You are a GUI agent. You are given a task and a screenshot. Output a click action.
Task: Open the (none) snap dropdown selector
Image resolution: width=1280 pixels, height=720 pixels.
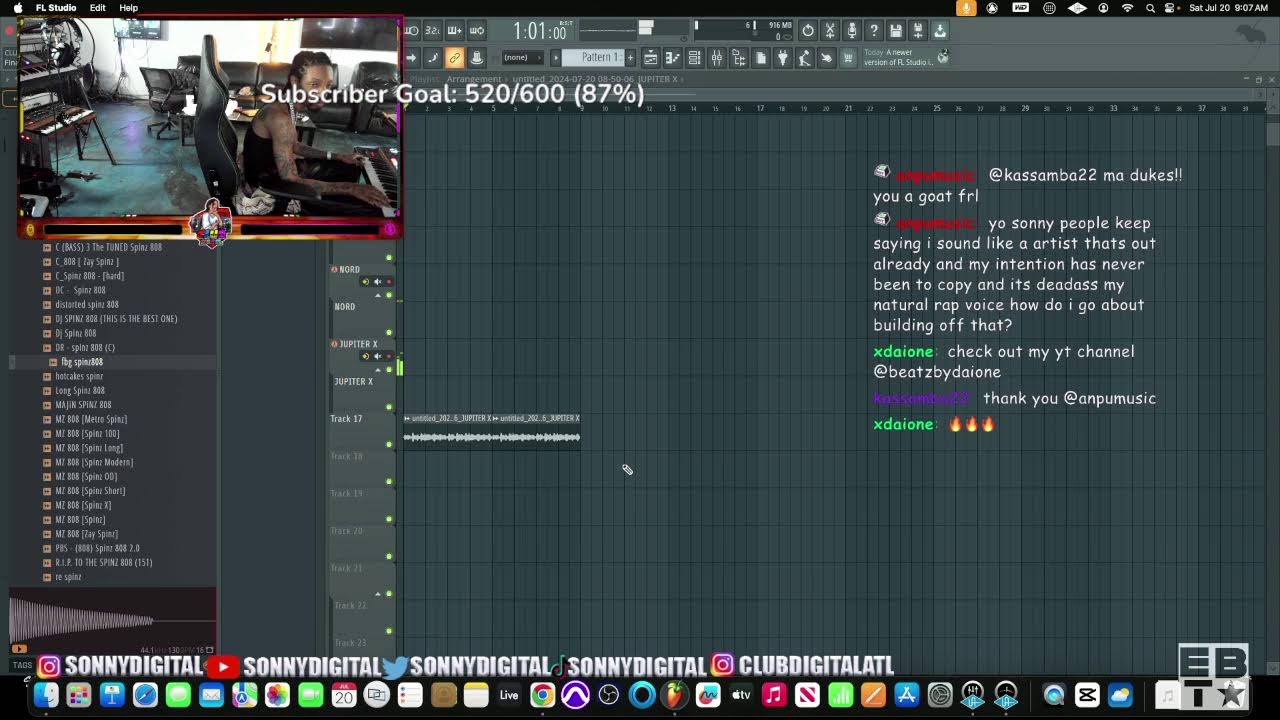522,57
